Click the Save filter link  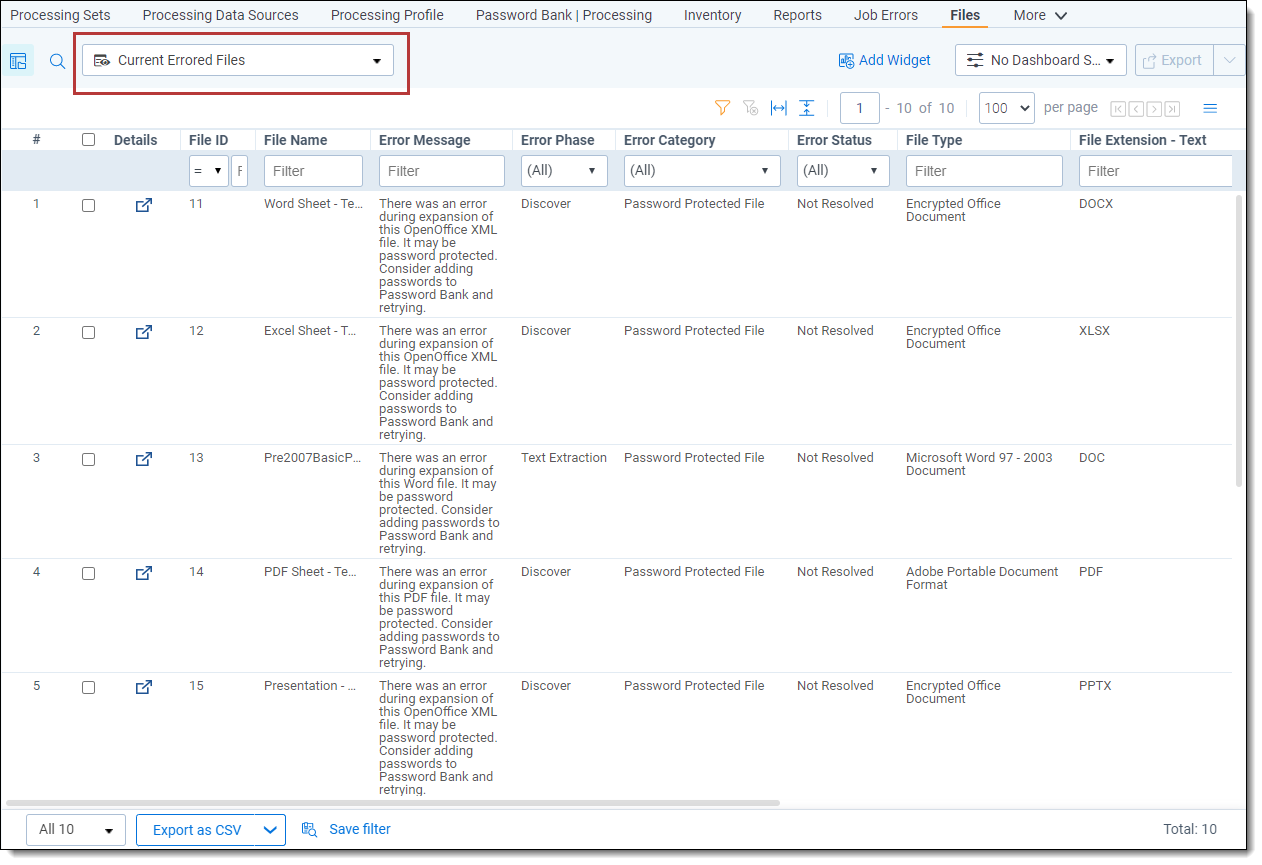[x=359, y=829]
